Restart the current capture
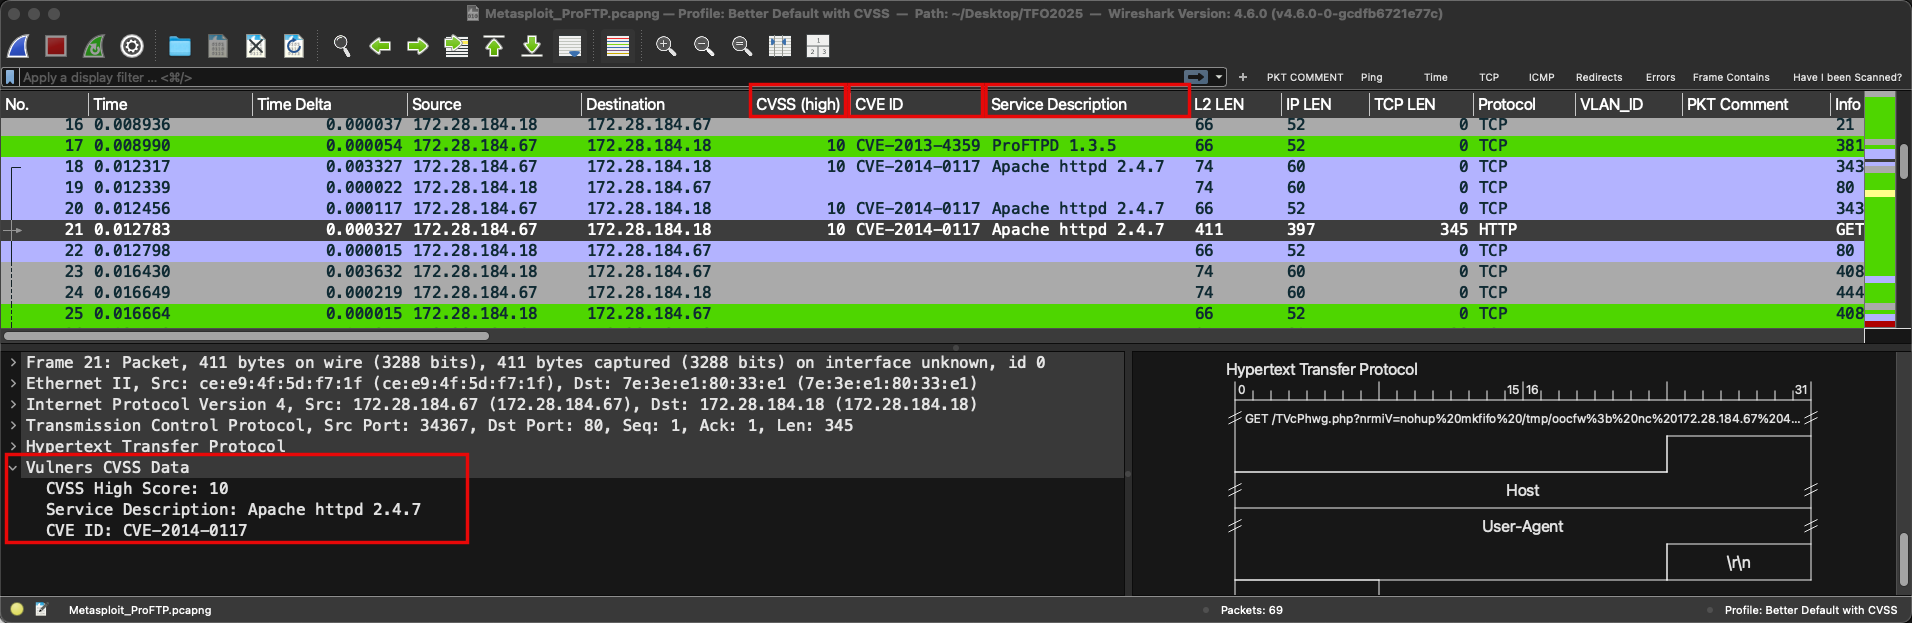Screen dimensions: 1912x623 94,46
